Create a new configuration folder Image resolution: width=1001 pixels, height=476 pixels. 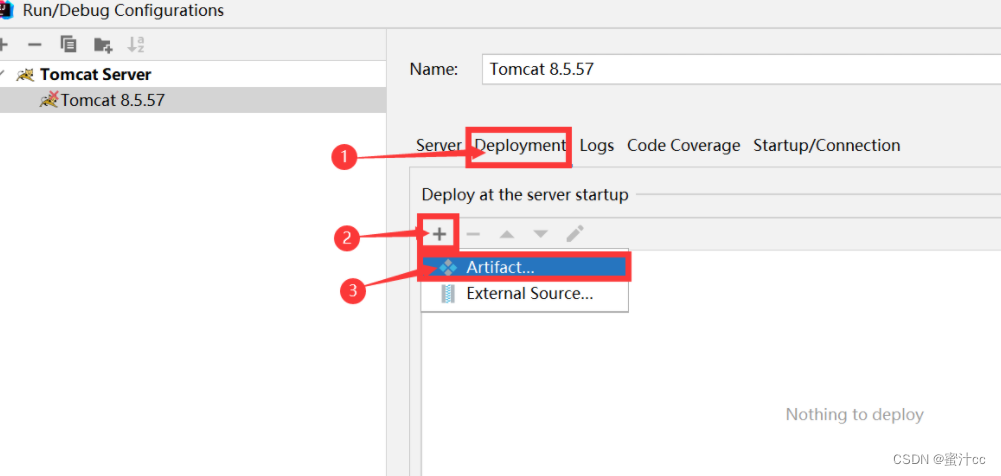coord(103,45)
